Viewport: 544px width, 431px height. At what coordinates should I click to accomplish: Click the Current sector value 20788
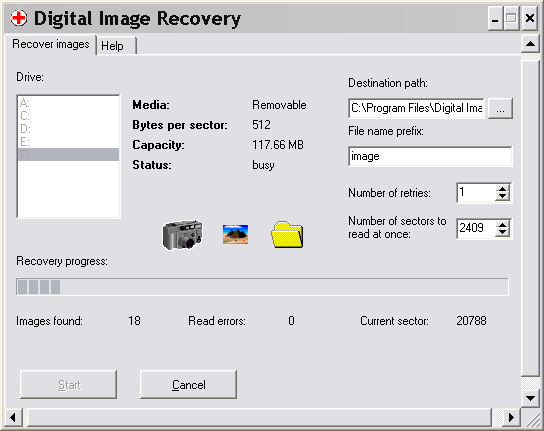471,321
